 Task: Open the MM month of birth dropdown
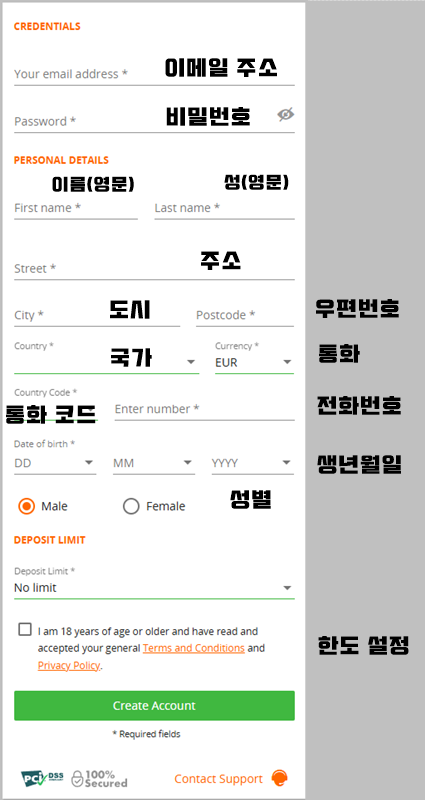pos(154,463)
